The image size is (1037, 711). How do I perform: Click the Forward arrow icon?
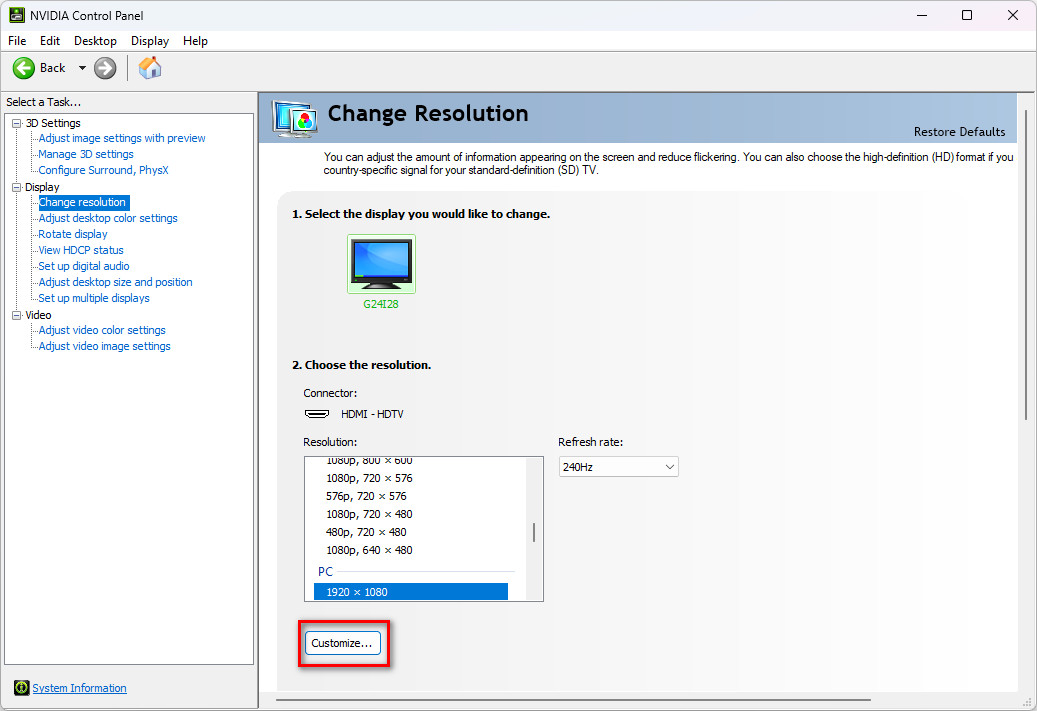tap(104, 68)
